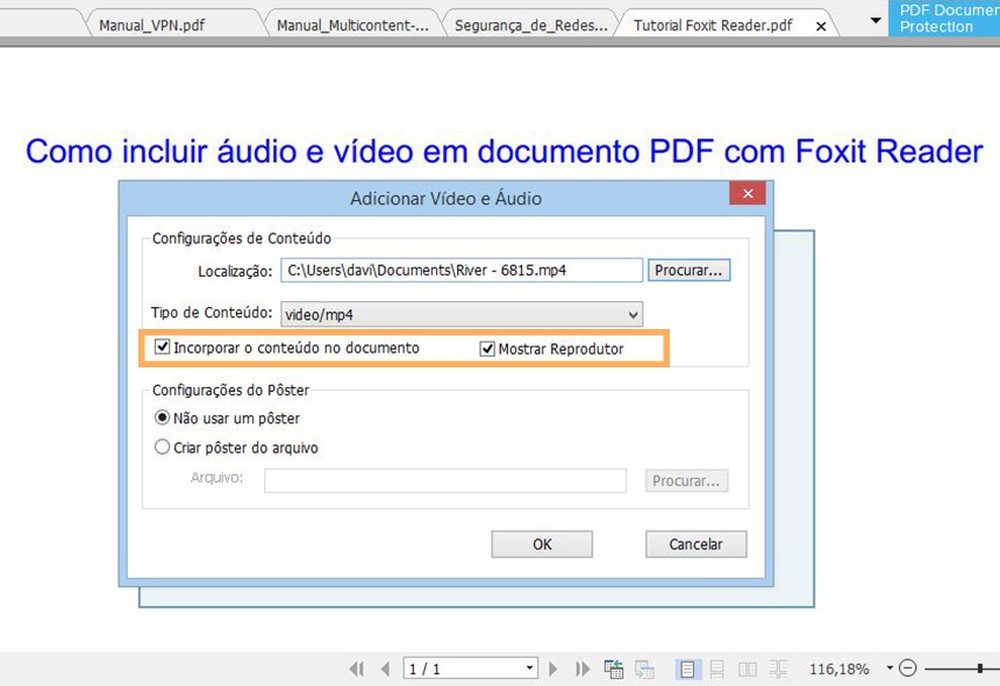Open the Segurança_de_Redes document tab

[x=530, y=24]
